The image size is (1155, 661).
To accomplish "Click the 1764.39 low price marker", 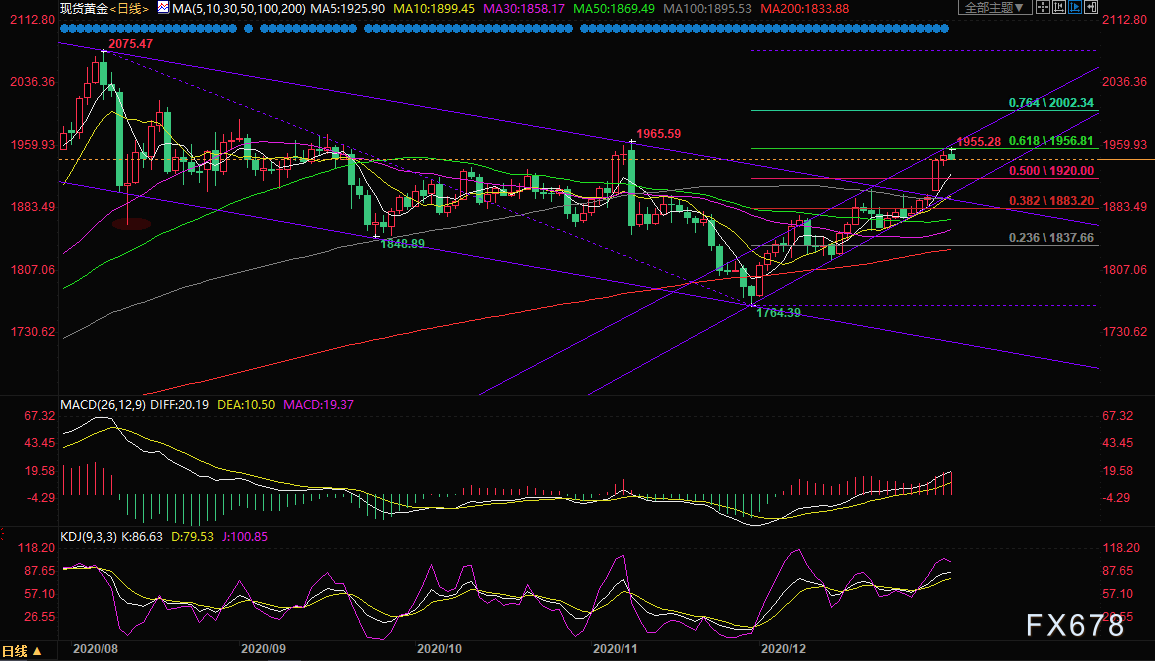I will point(779,313).
